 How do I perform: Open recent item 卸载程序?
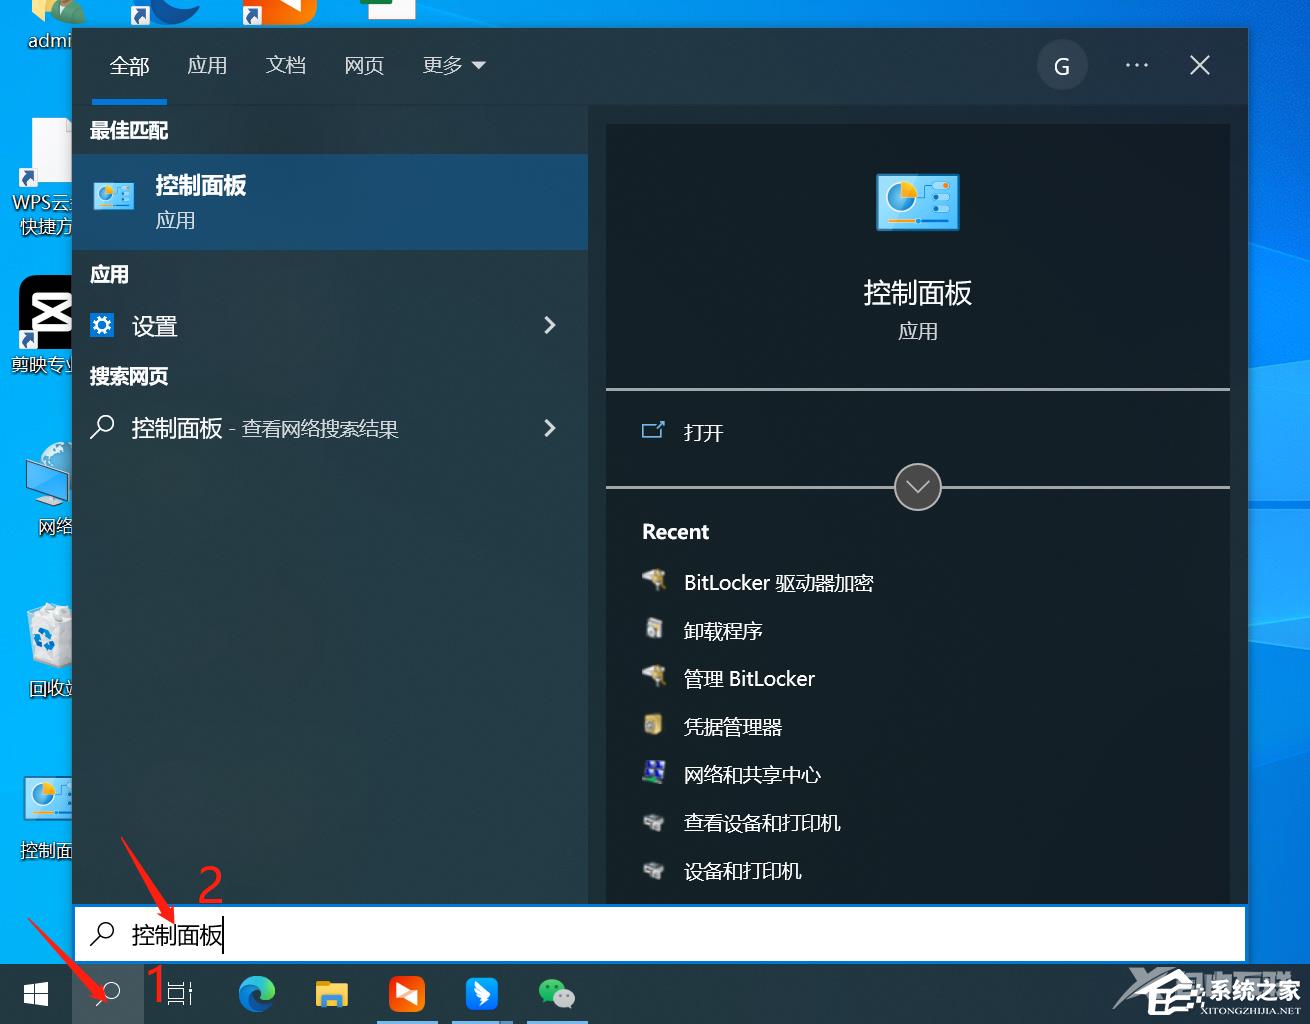[x=723, y=631]
